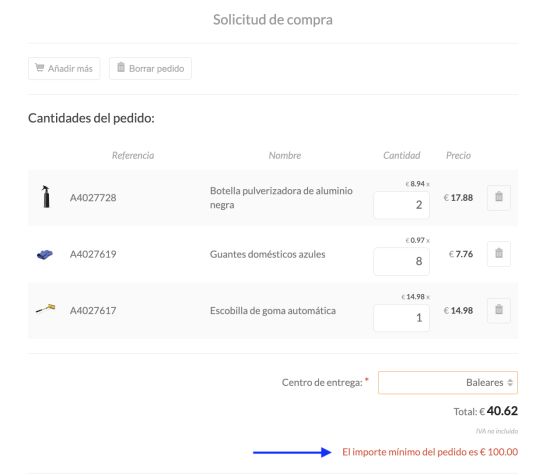Open the blue gloves product thumbnail
The height and width of the screenshot is (476, 560).
click(x=45, y=254)
